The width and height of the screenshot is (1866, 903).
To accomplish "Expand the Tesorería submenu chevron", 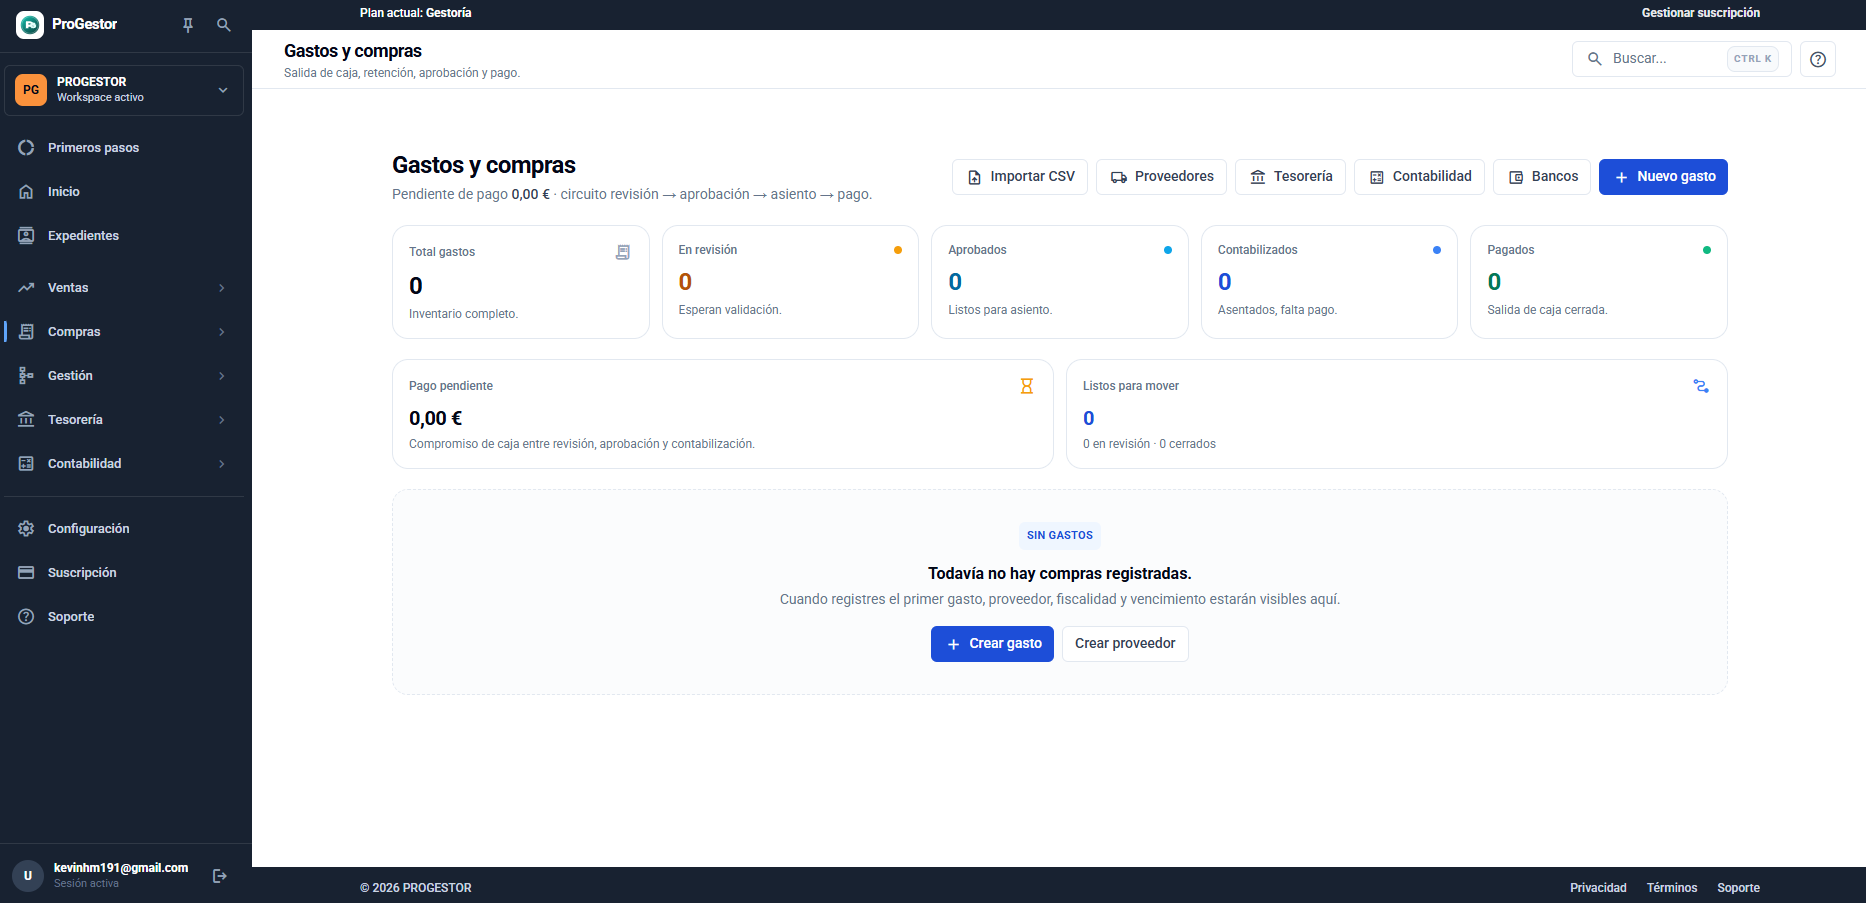I will click(222, 420).
